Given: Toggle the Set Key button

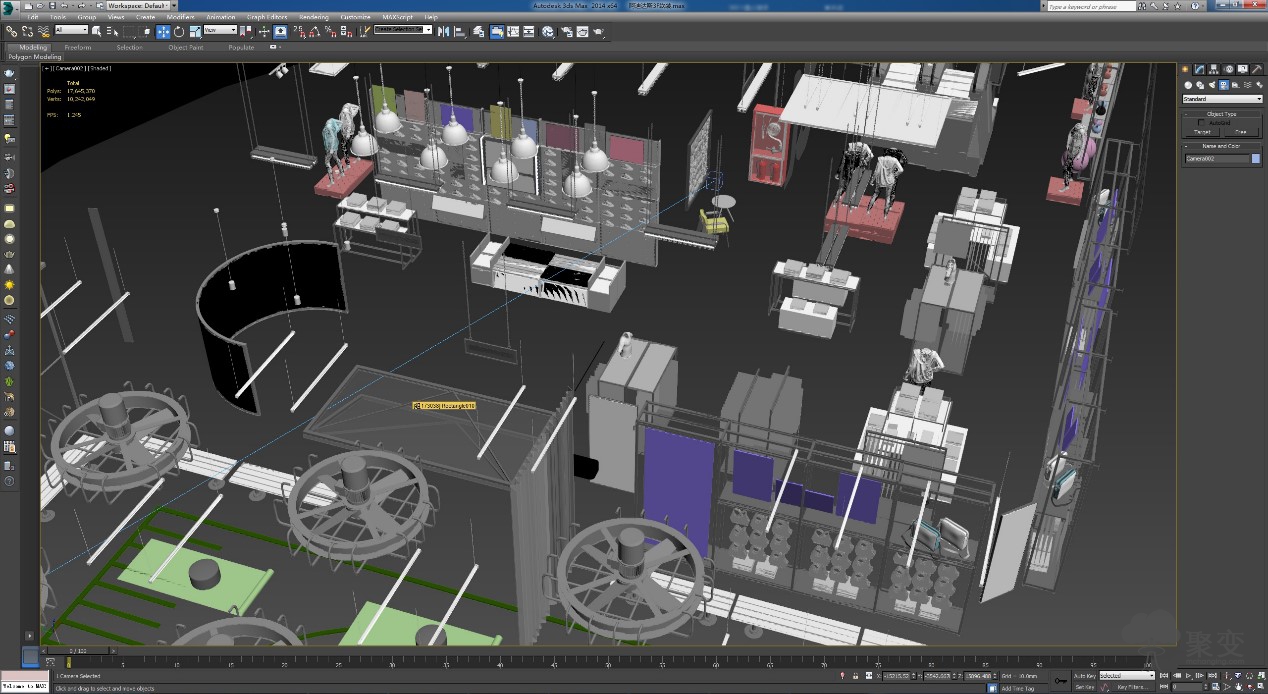Looking at the screenshot, I should tap(1084, 687).
